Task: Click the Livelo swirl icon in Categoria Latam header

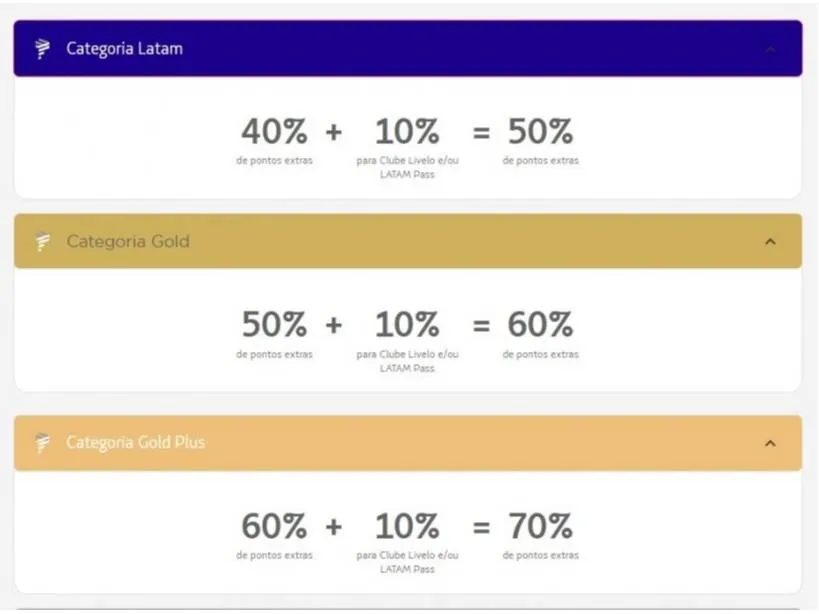Action: [40, 47]
